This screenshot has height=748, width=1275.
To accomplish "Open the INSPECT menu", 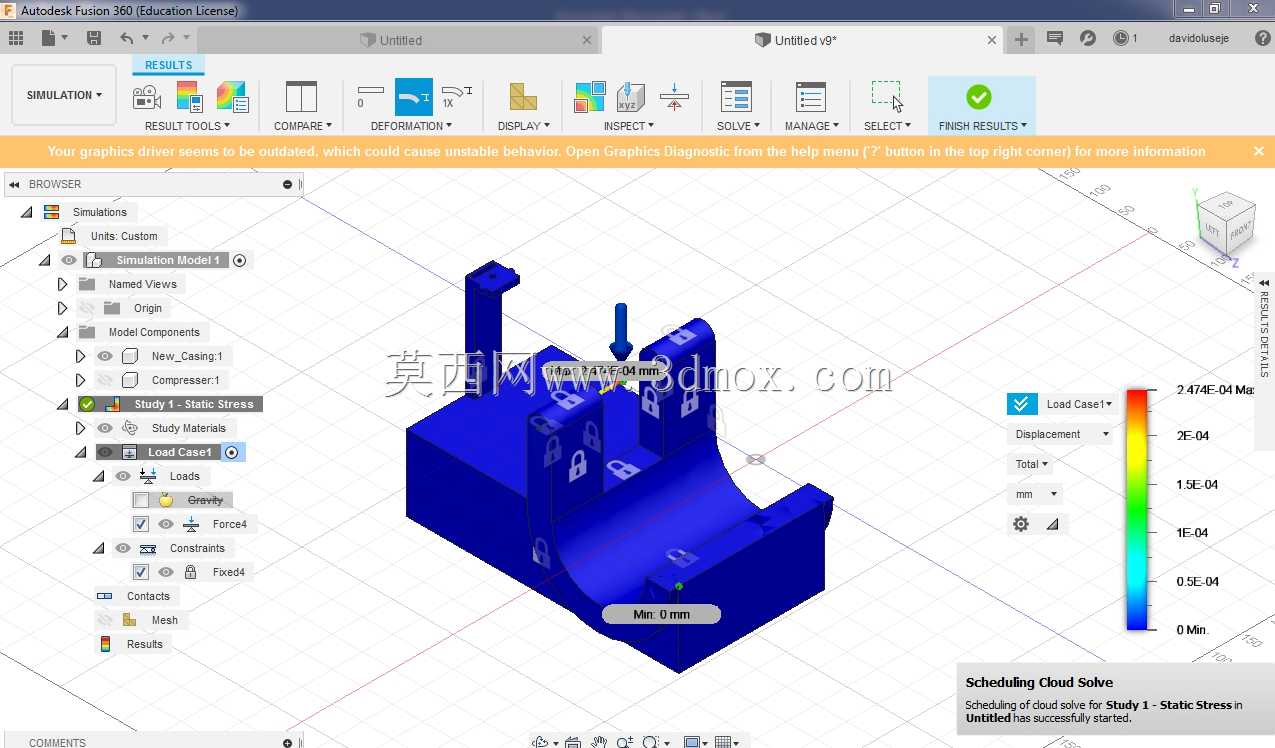I will (x=629, y=126).
